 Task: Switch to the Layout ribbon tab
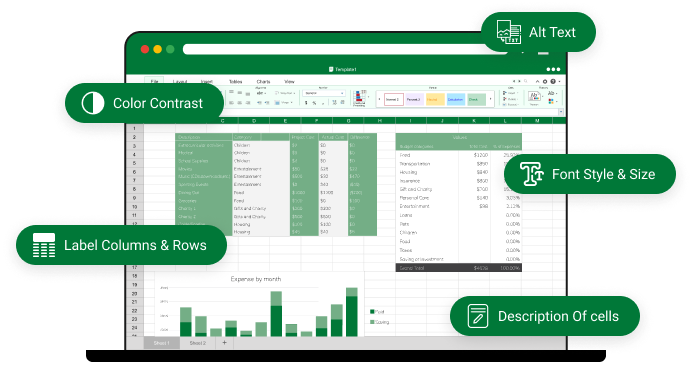(180, 82)
